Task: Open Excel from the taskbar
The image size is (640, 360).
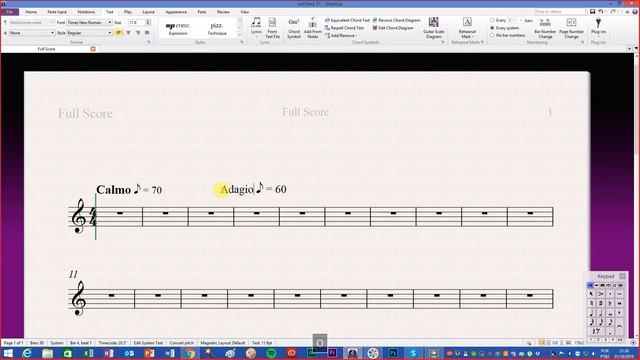Action: (88, 353)
